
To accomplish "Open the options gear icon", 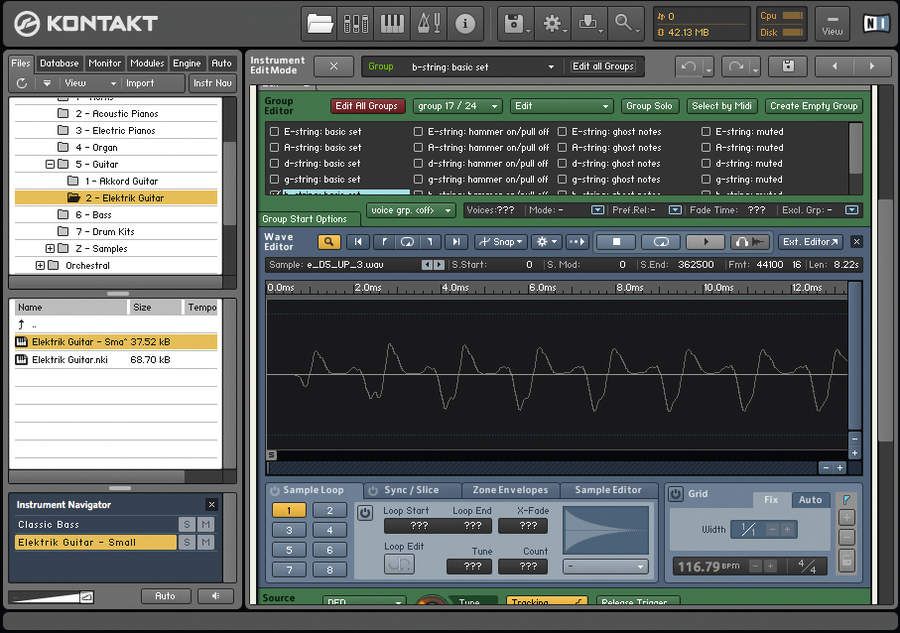I will click(x=552, y=24).
